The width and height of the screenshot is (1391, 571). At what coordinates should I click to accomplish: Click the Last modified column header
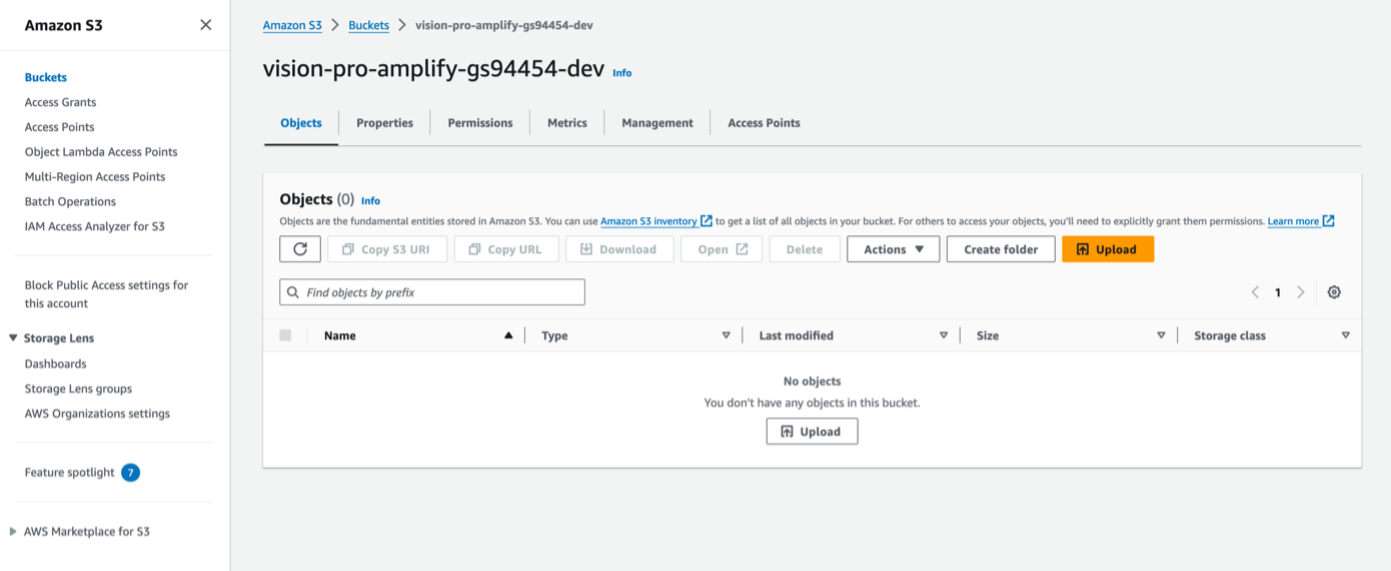(796, 336)
